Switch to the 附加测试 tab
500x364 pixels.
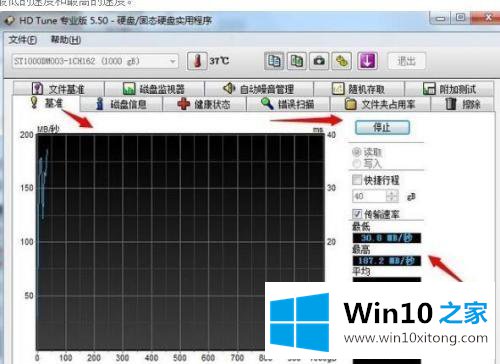[x=449, y=89]
